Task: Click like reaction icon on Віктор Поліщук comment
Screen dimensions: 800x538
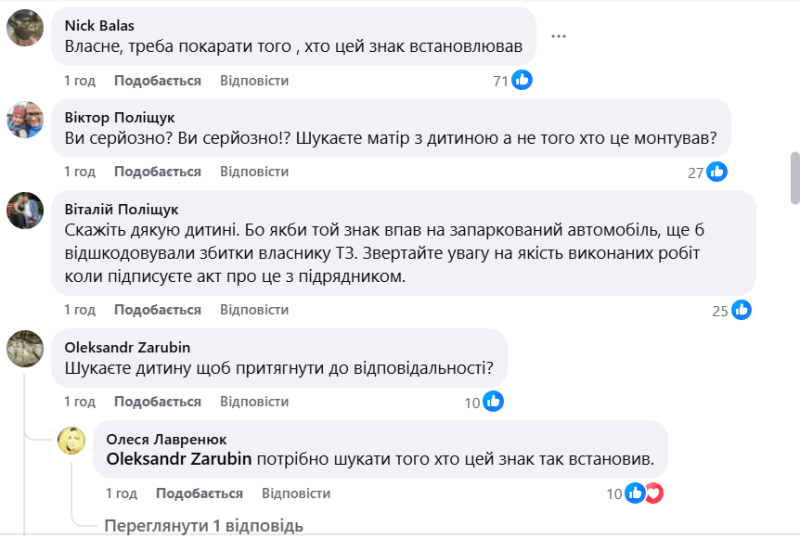Action: point(717,172)
